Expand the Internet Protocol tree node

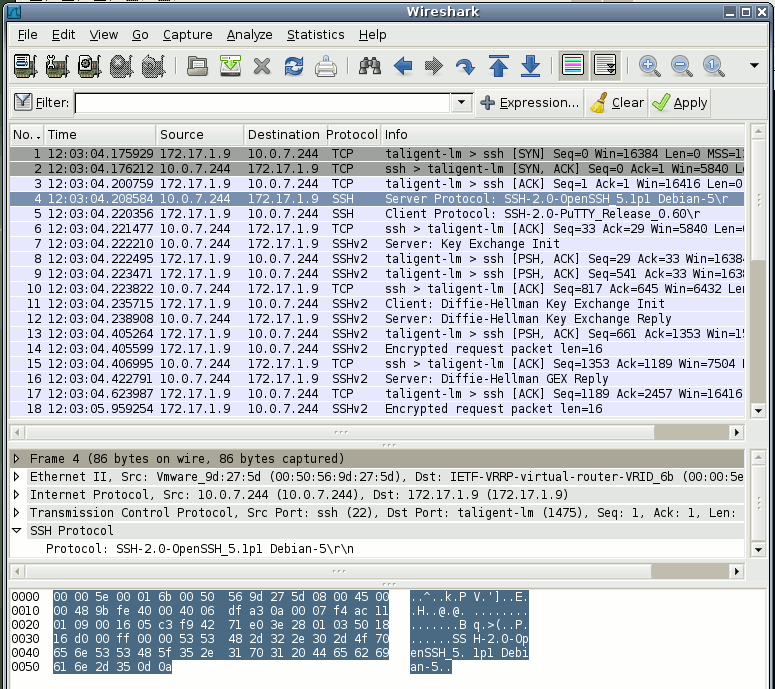tap(16, 494)
